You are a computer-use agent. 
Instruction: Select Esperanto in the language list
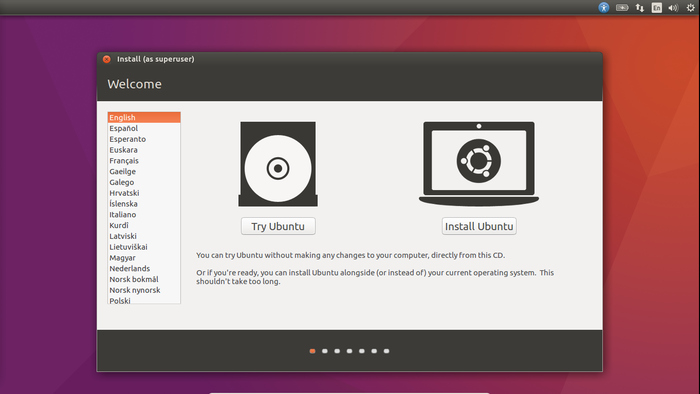point(144,139)
